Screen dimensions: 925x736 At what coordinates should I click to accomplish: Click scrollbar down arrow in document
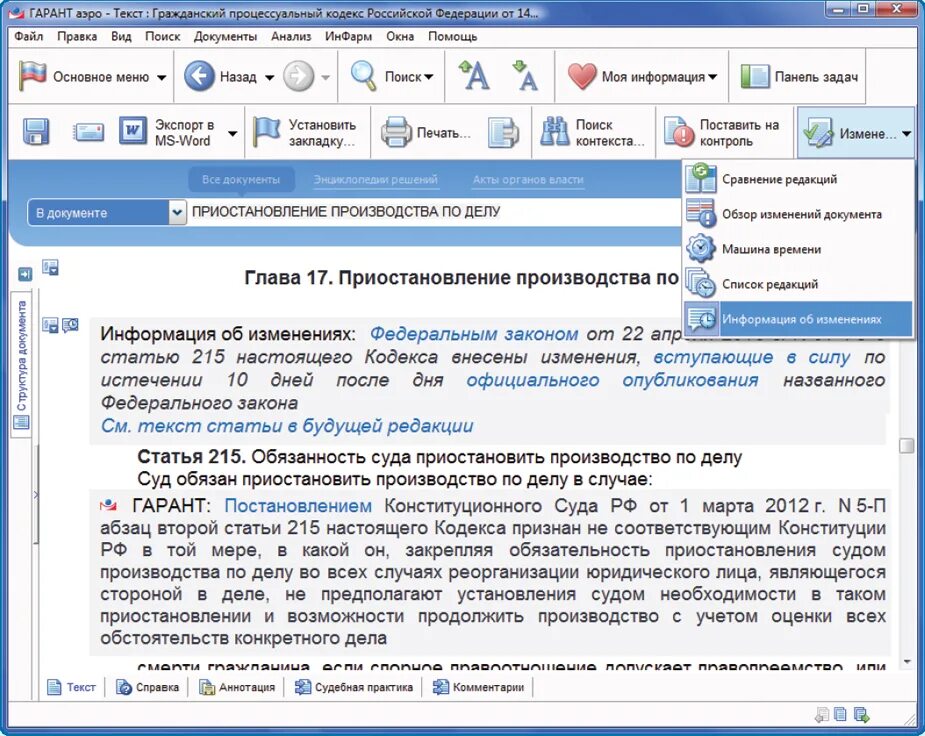click(906, 662)
